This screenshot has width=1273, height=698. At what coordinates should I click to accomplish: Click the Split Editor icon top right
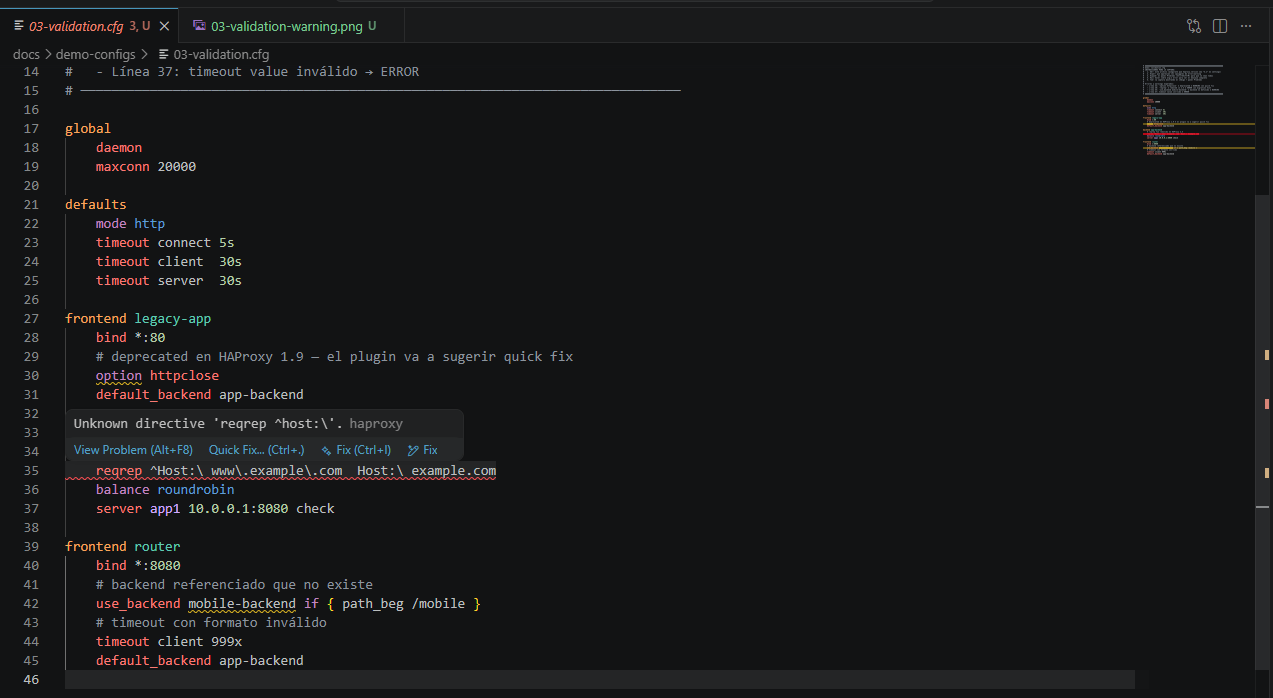pyautogui.click(x=1219, y=25)
